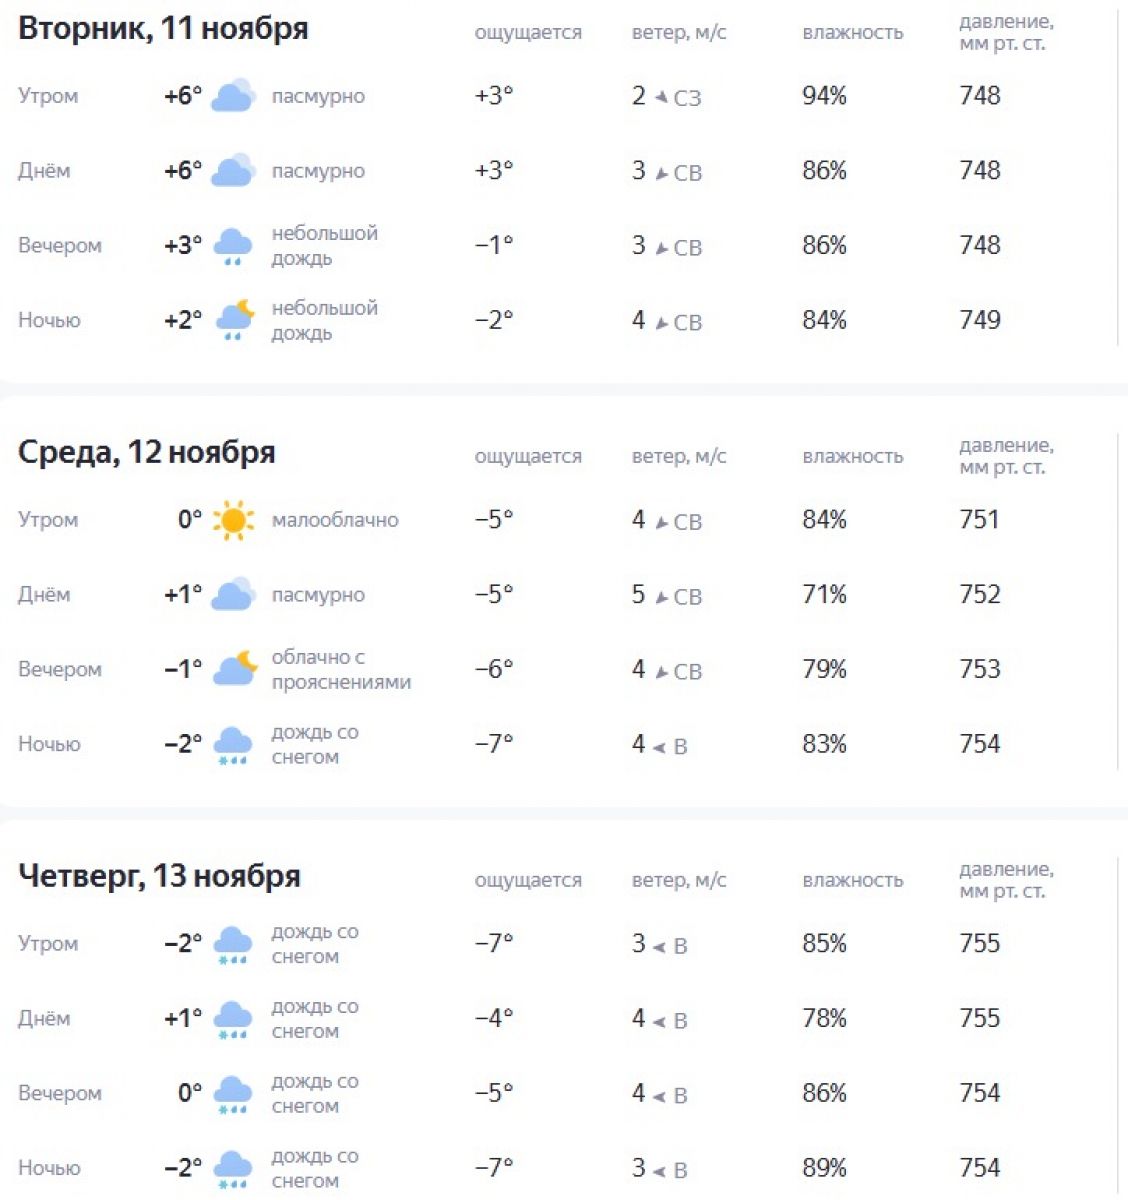The image size is (1128, 1200).
Task: Click Tuesday morning overcast cloud icon
Action: pyautogui.click(x=234, y=96)
